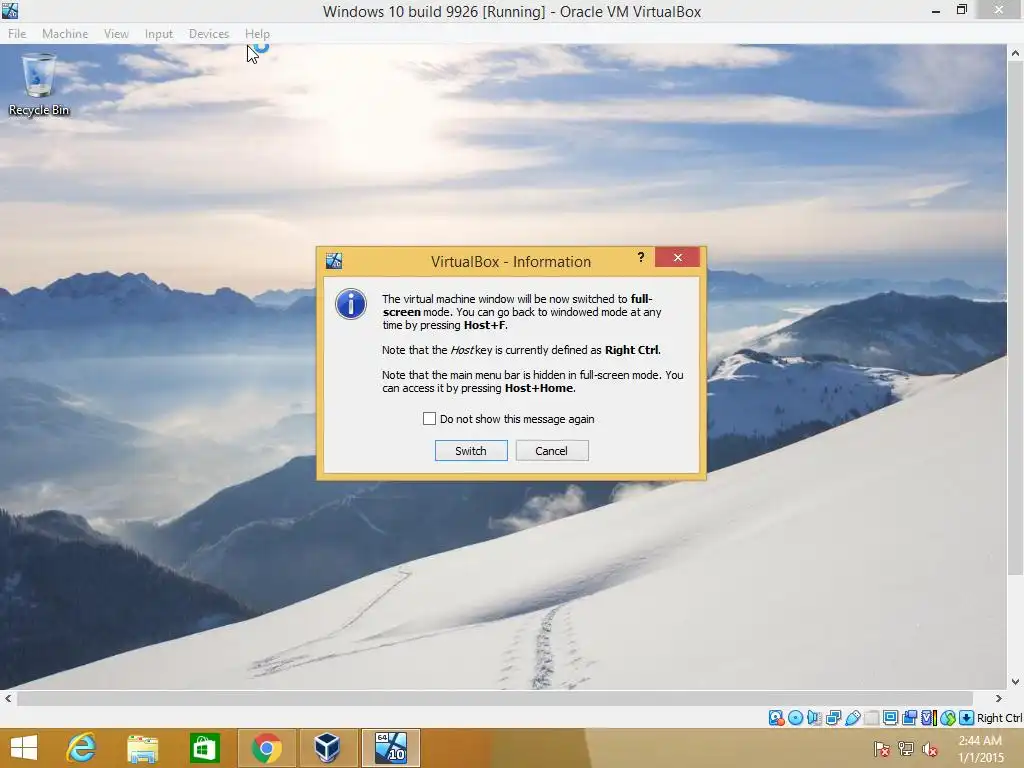Click the blue information icon in dialog
This screenshot has width=1024, height=768.
[x=351, y=304]
